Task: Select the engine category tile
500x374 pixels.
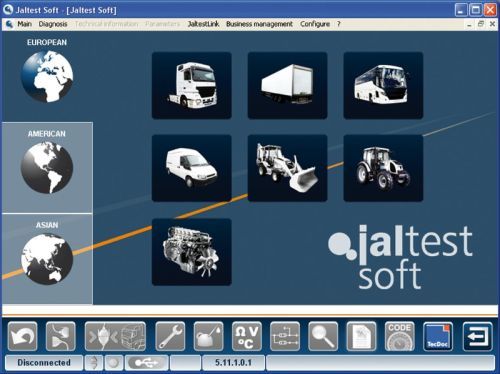Action: click(x=192, y=252)
